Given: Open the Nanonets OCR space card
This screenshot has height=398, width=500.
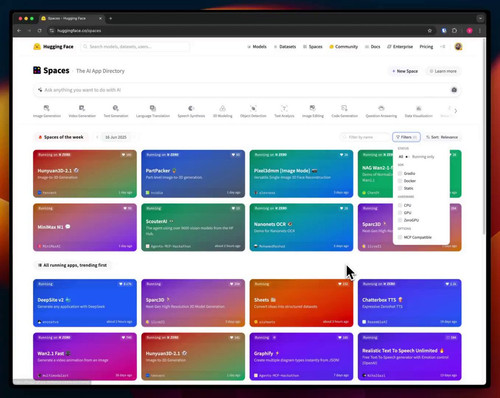Looking at the screenshot, I should 301,227.
